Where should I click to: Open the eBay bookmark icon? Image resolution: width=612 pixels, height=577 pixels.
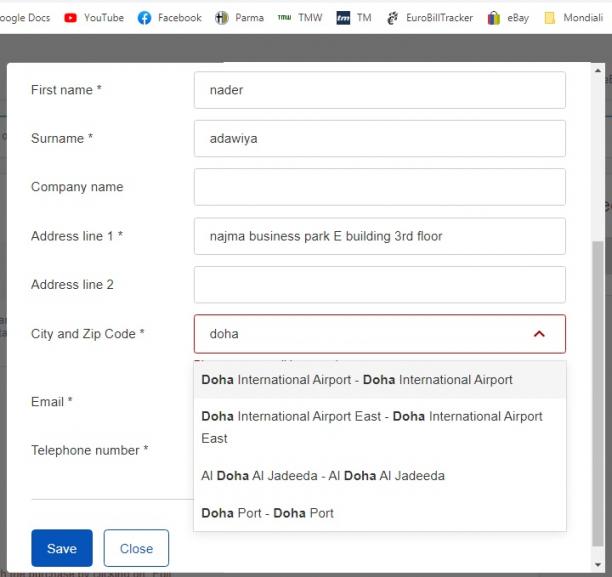click(494, 18)
